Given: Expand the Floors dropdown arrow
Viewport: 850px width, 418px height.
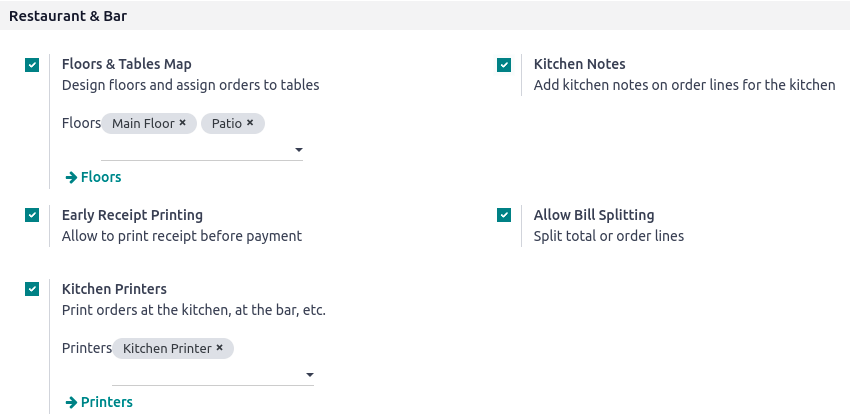Looking at the screenshot, I should click(298, 151).
